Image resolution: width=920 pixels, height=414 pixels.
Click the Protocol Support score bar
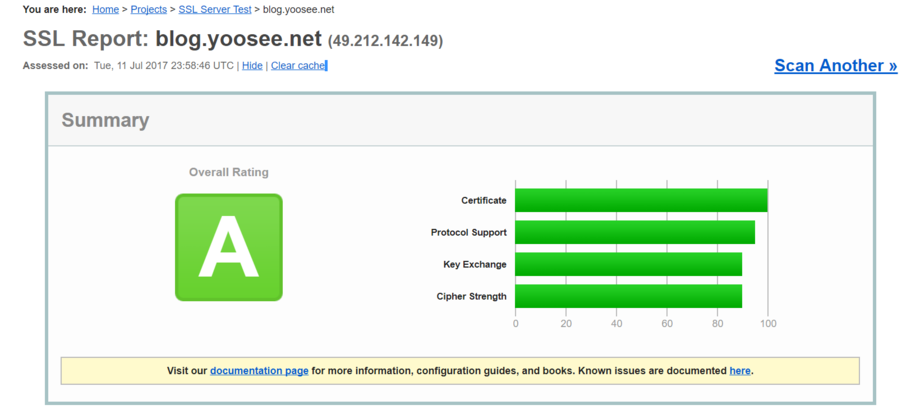(x=635, y=232)
